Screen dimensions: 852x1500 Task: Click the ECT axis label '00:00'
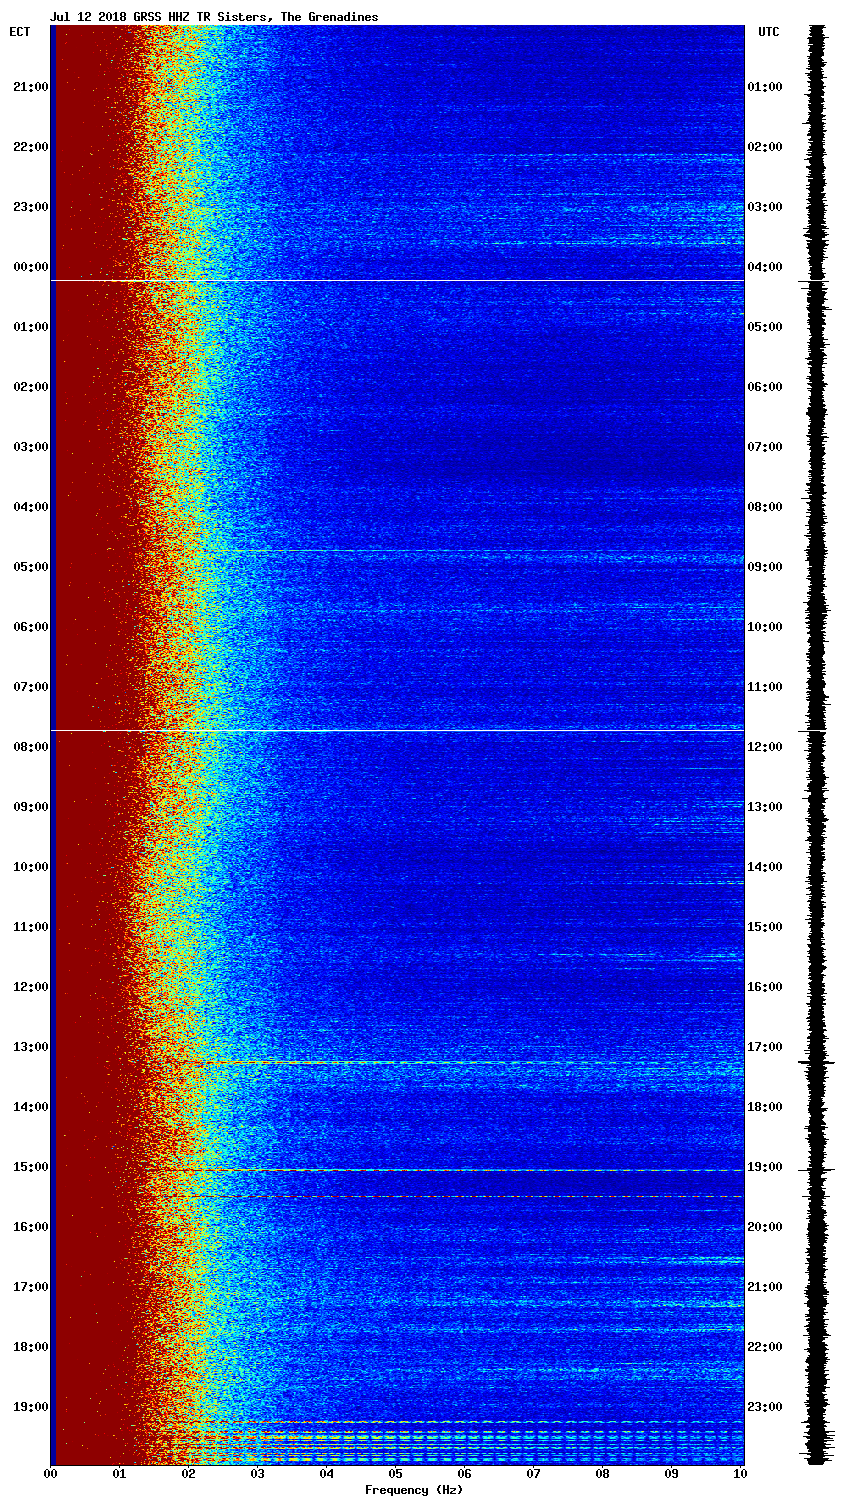click(x=31, y=267)
